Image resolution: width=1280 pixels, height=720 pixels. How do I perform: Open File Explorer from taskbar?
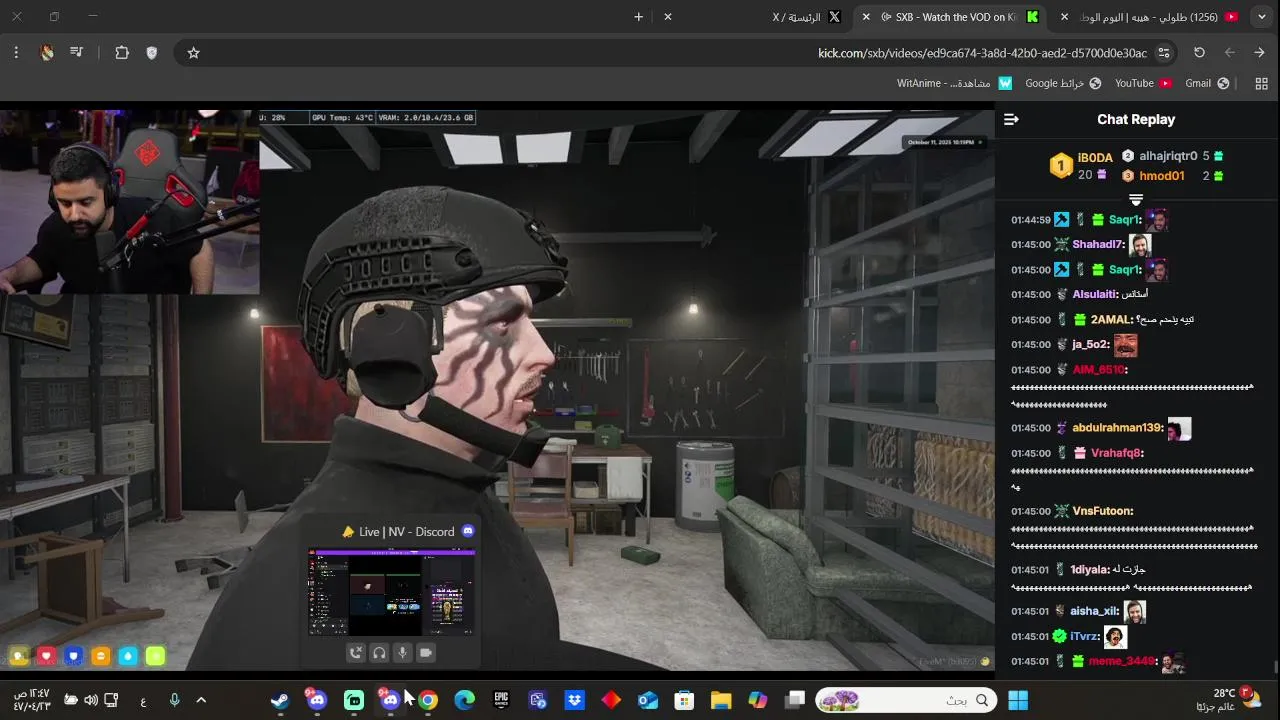(721, 700)
